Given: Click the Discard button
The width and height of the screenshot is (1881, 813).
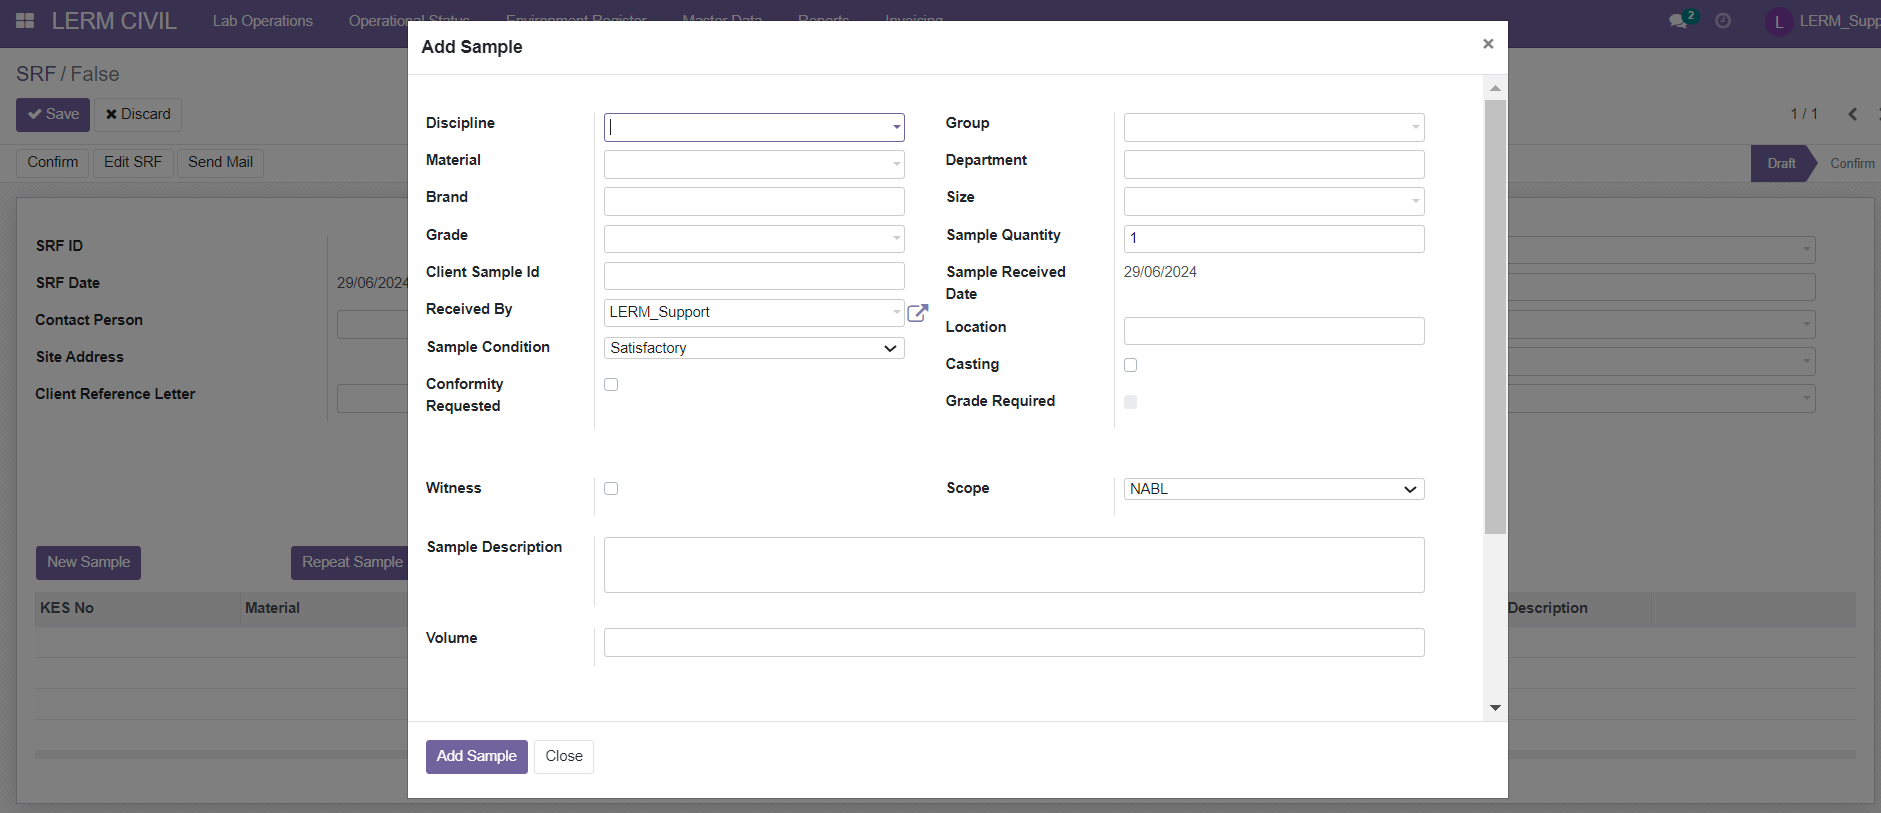Looking at the screenshot, I should 138,114.
